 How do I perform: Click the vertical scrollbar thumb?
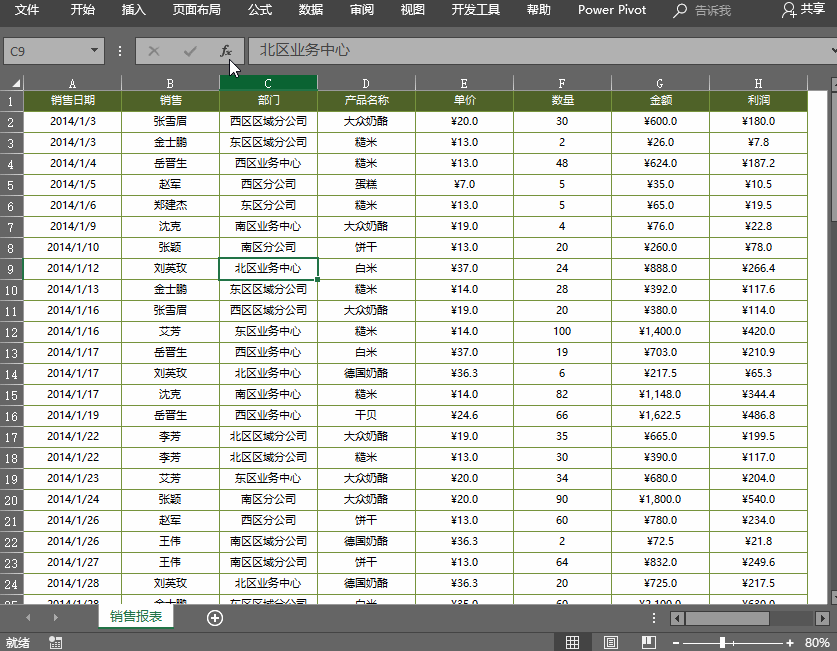(834, 155)
